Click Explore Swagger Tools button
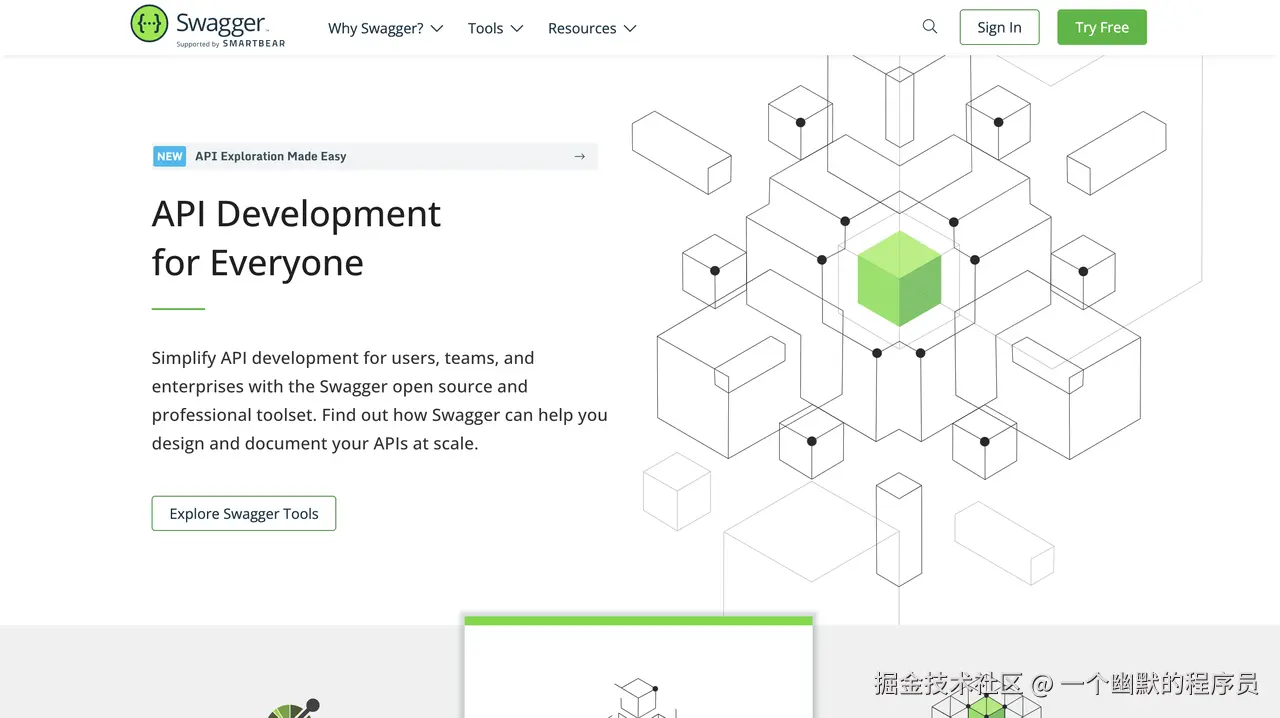The width and height of the screenshot is (1280, 718). (x=244, y=513)
